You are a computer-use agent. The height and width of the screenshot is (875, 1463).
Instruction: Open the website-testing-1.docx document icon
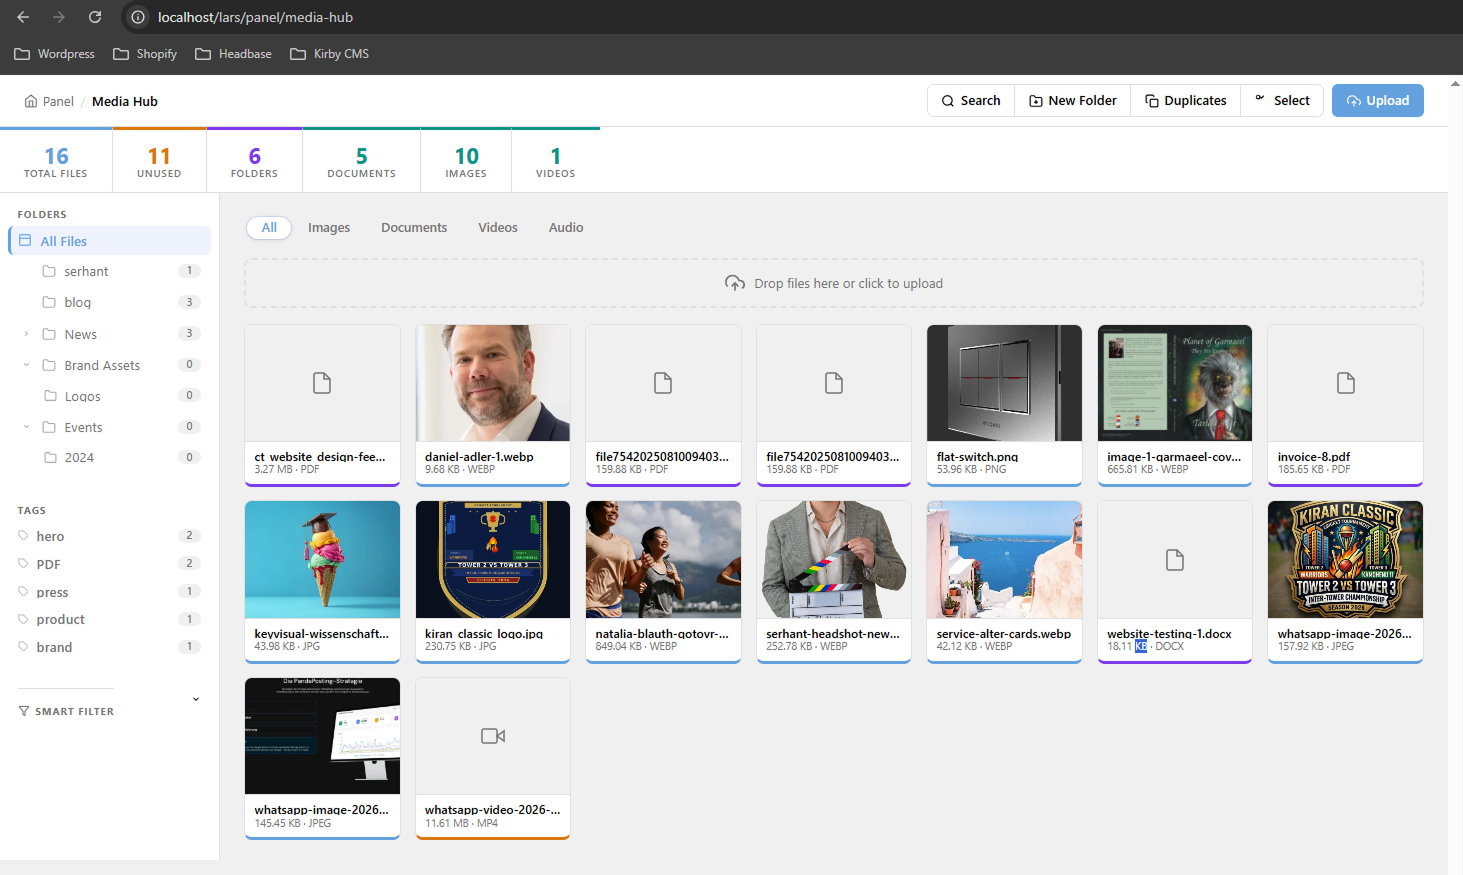(1175, 560)
